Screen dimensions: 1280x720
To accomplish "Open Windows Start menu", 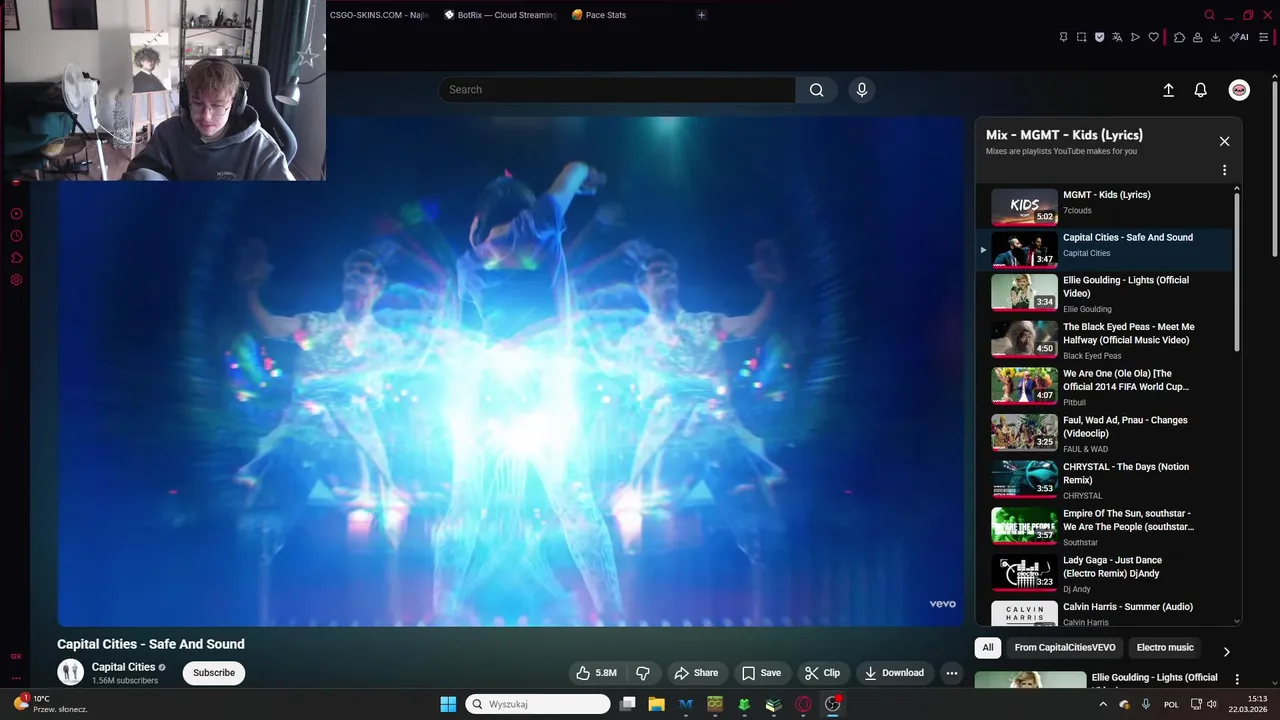I will (448, 704).
